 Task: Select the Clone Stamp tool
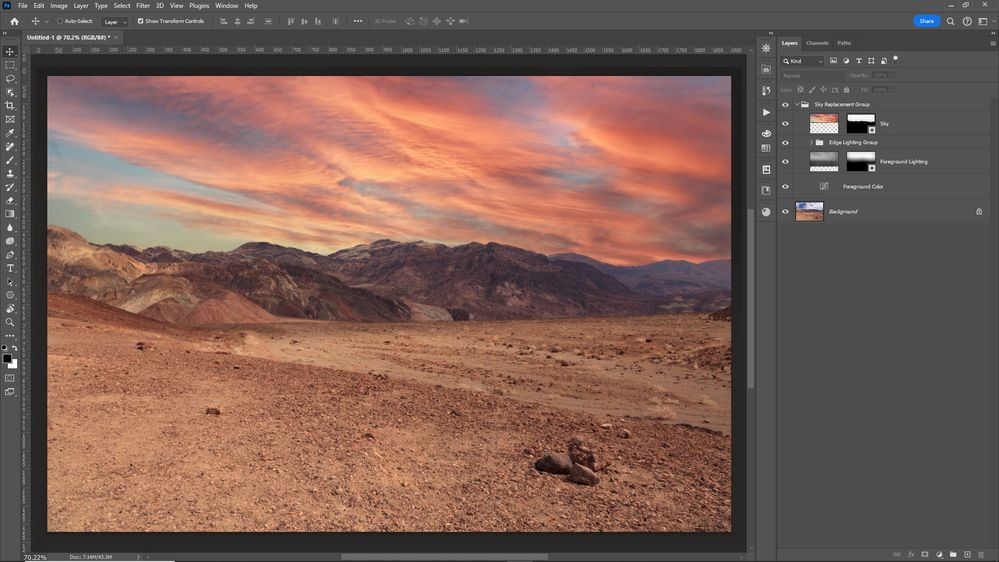[x=10, y=173]
